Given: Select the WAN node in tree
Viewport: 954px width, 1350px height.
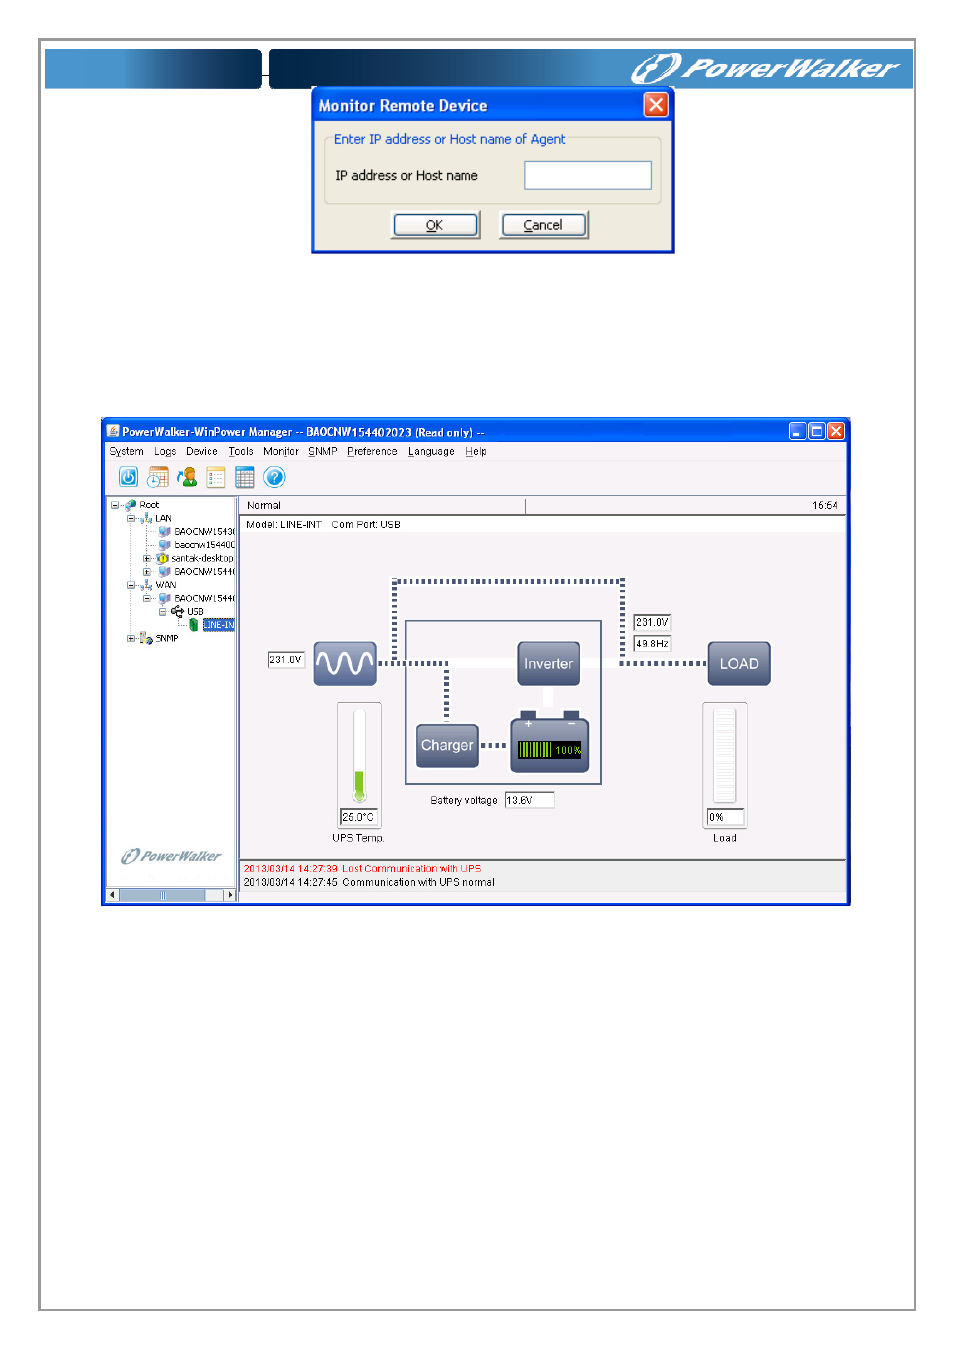Looking at the screenshot, I should pos(166,585).
